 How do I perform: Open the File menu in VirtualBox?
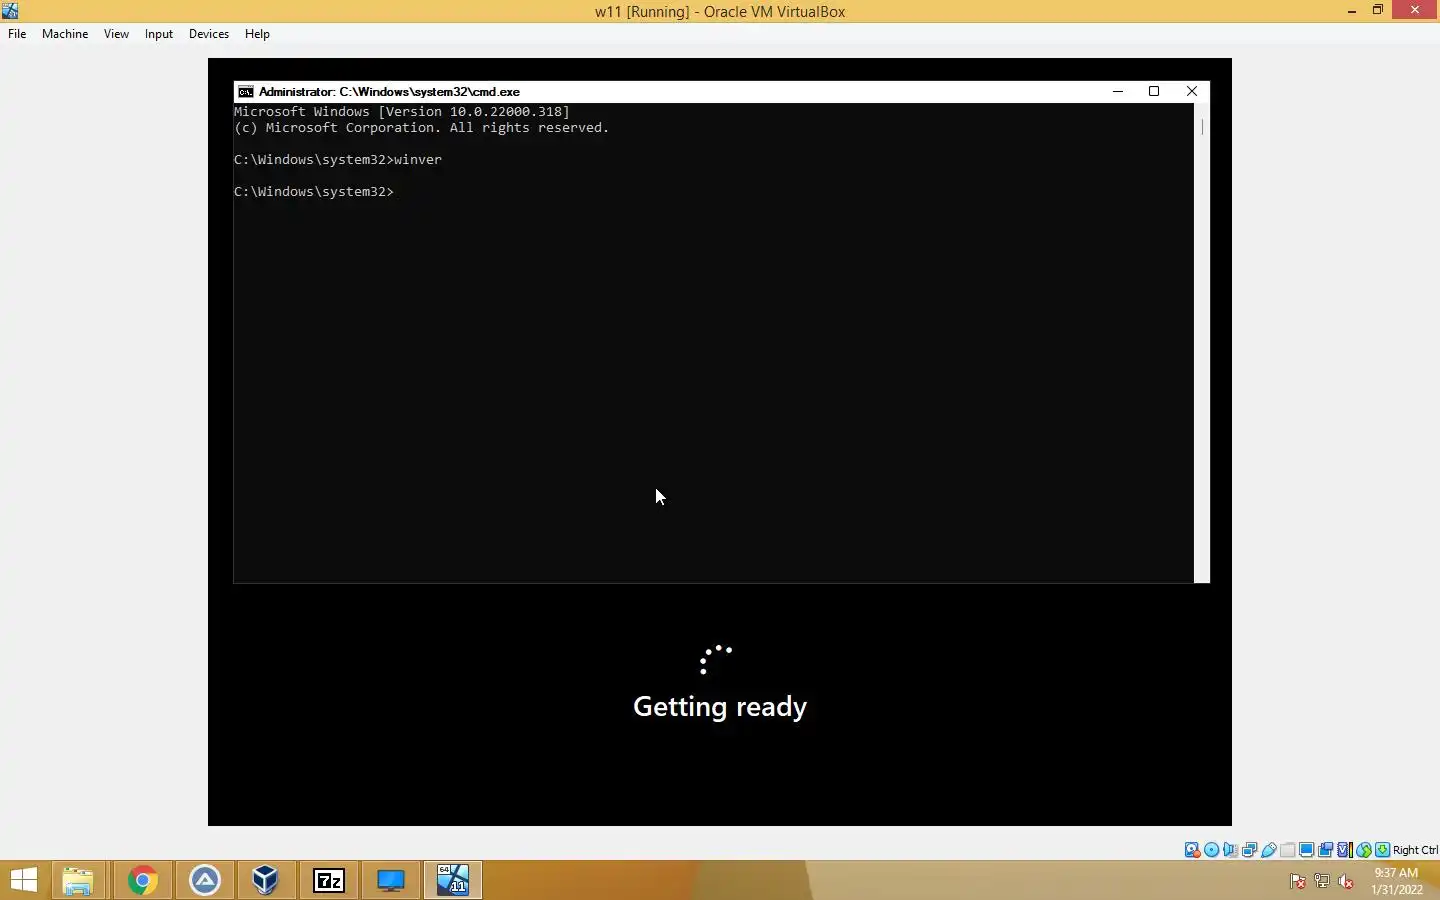pyautogui.click(x=17, y=34)
